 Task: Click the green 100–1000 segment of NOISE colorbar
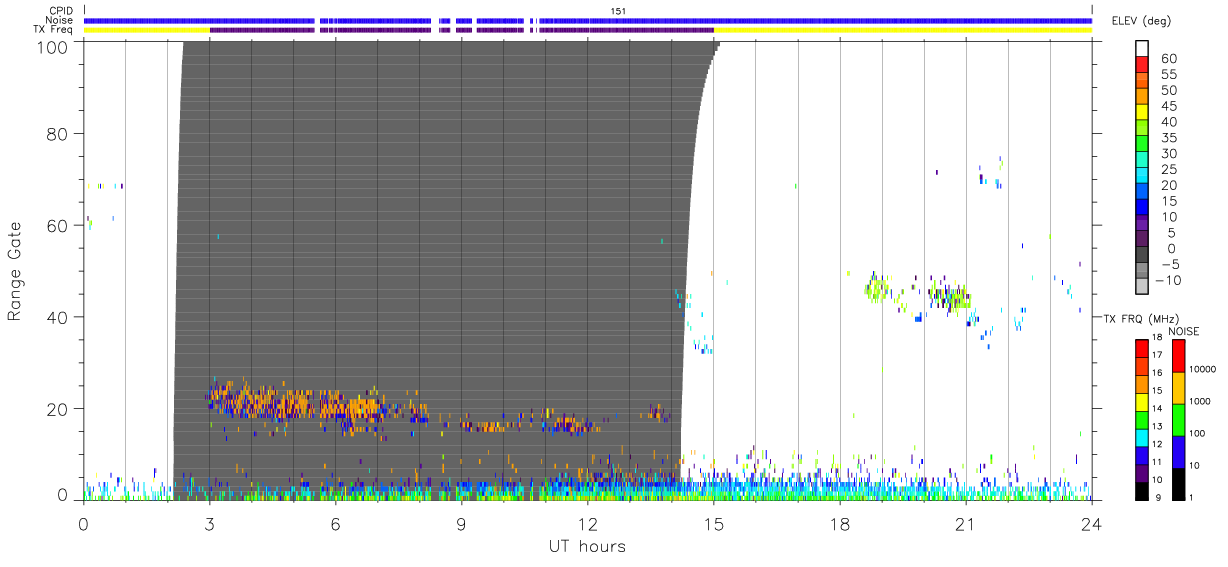click(x=1178, y=419)
